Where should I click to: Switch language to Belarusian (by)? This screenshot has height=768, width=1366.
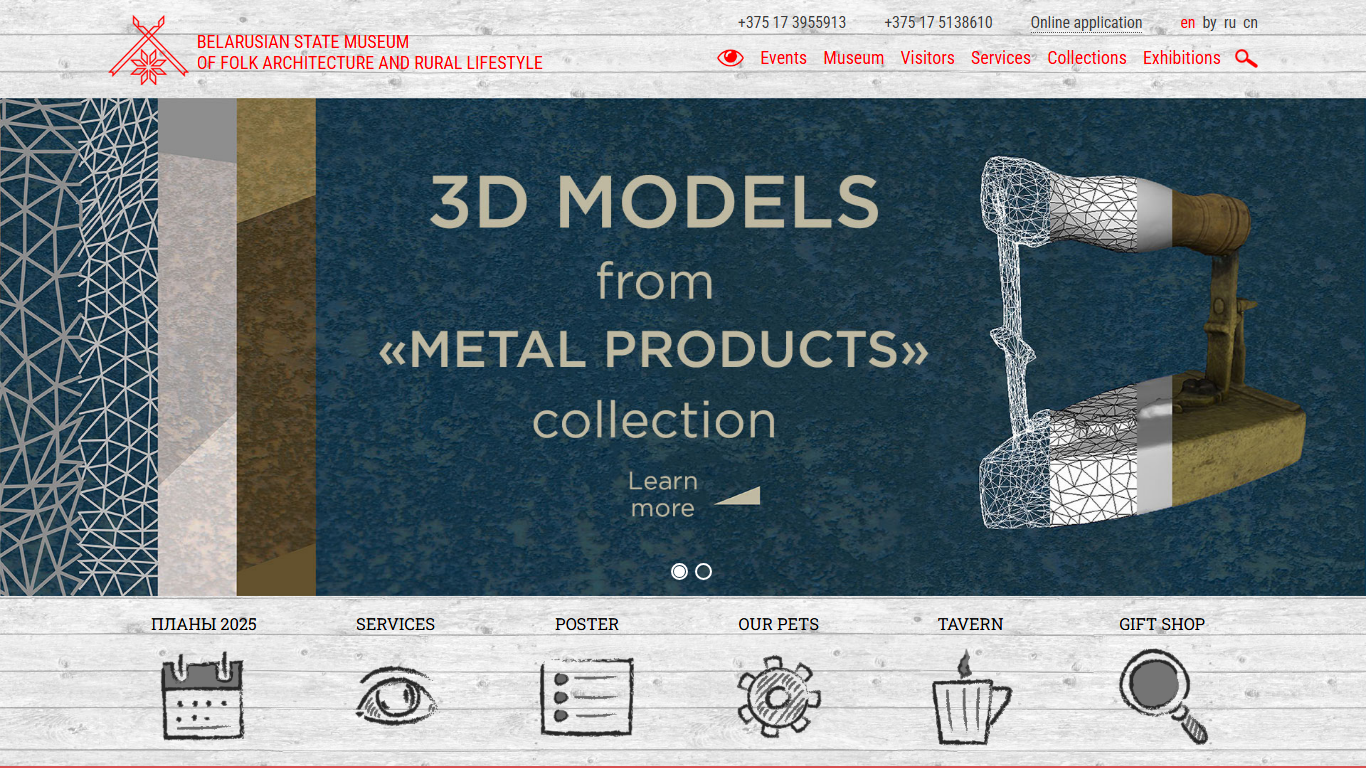(1210, 23)
